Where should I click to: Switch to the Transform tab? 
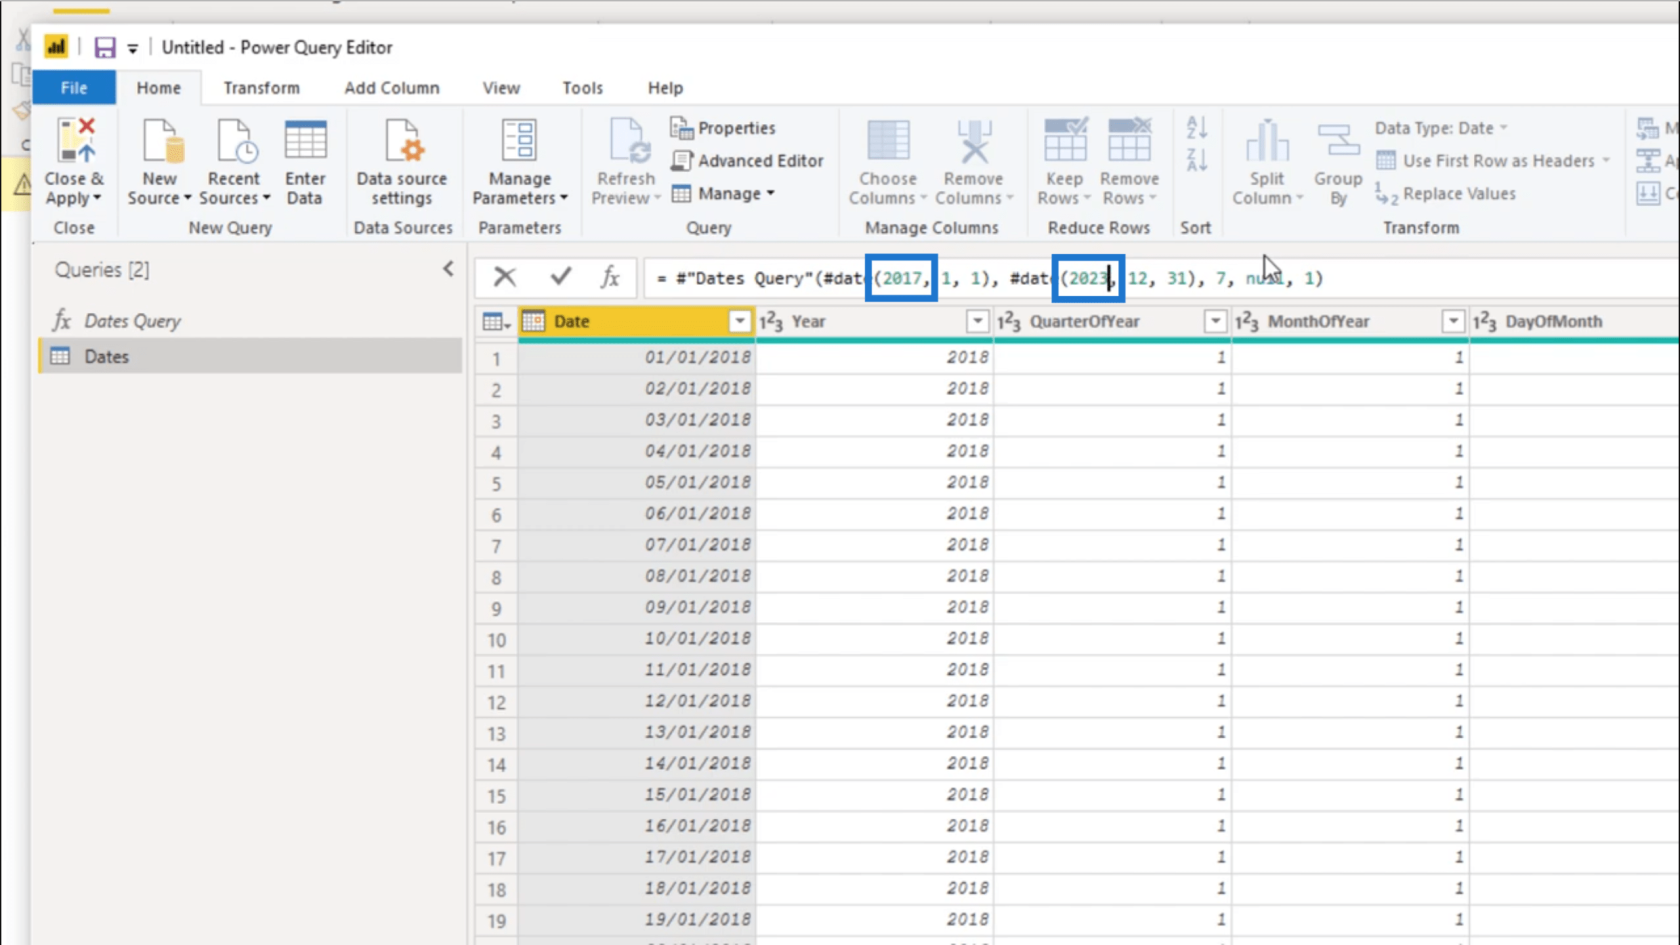pyautogui.click(x=261, y=88)
